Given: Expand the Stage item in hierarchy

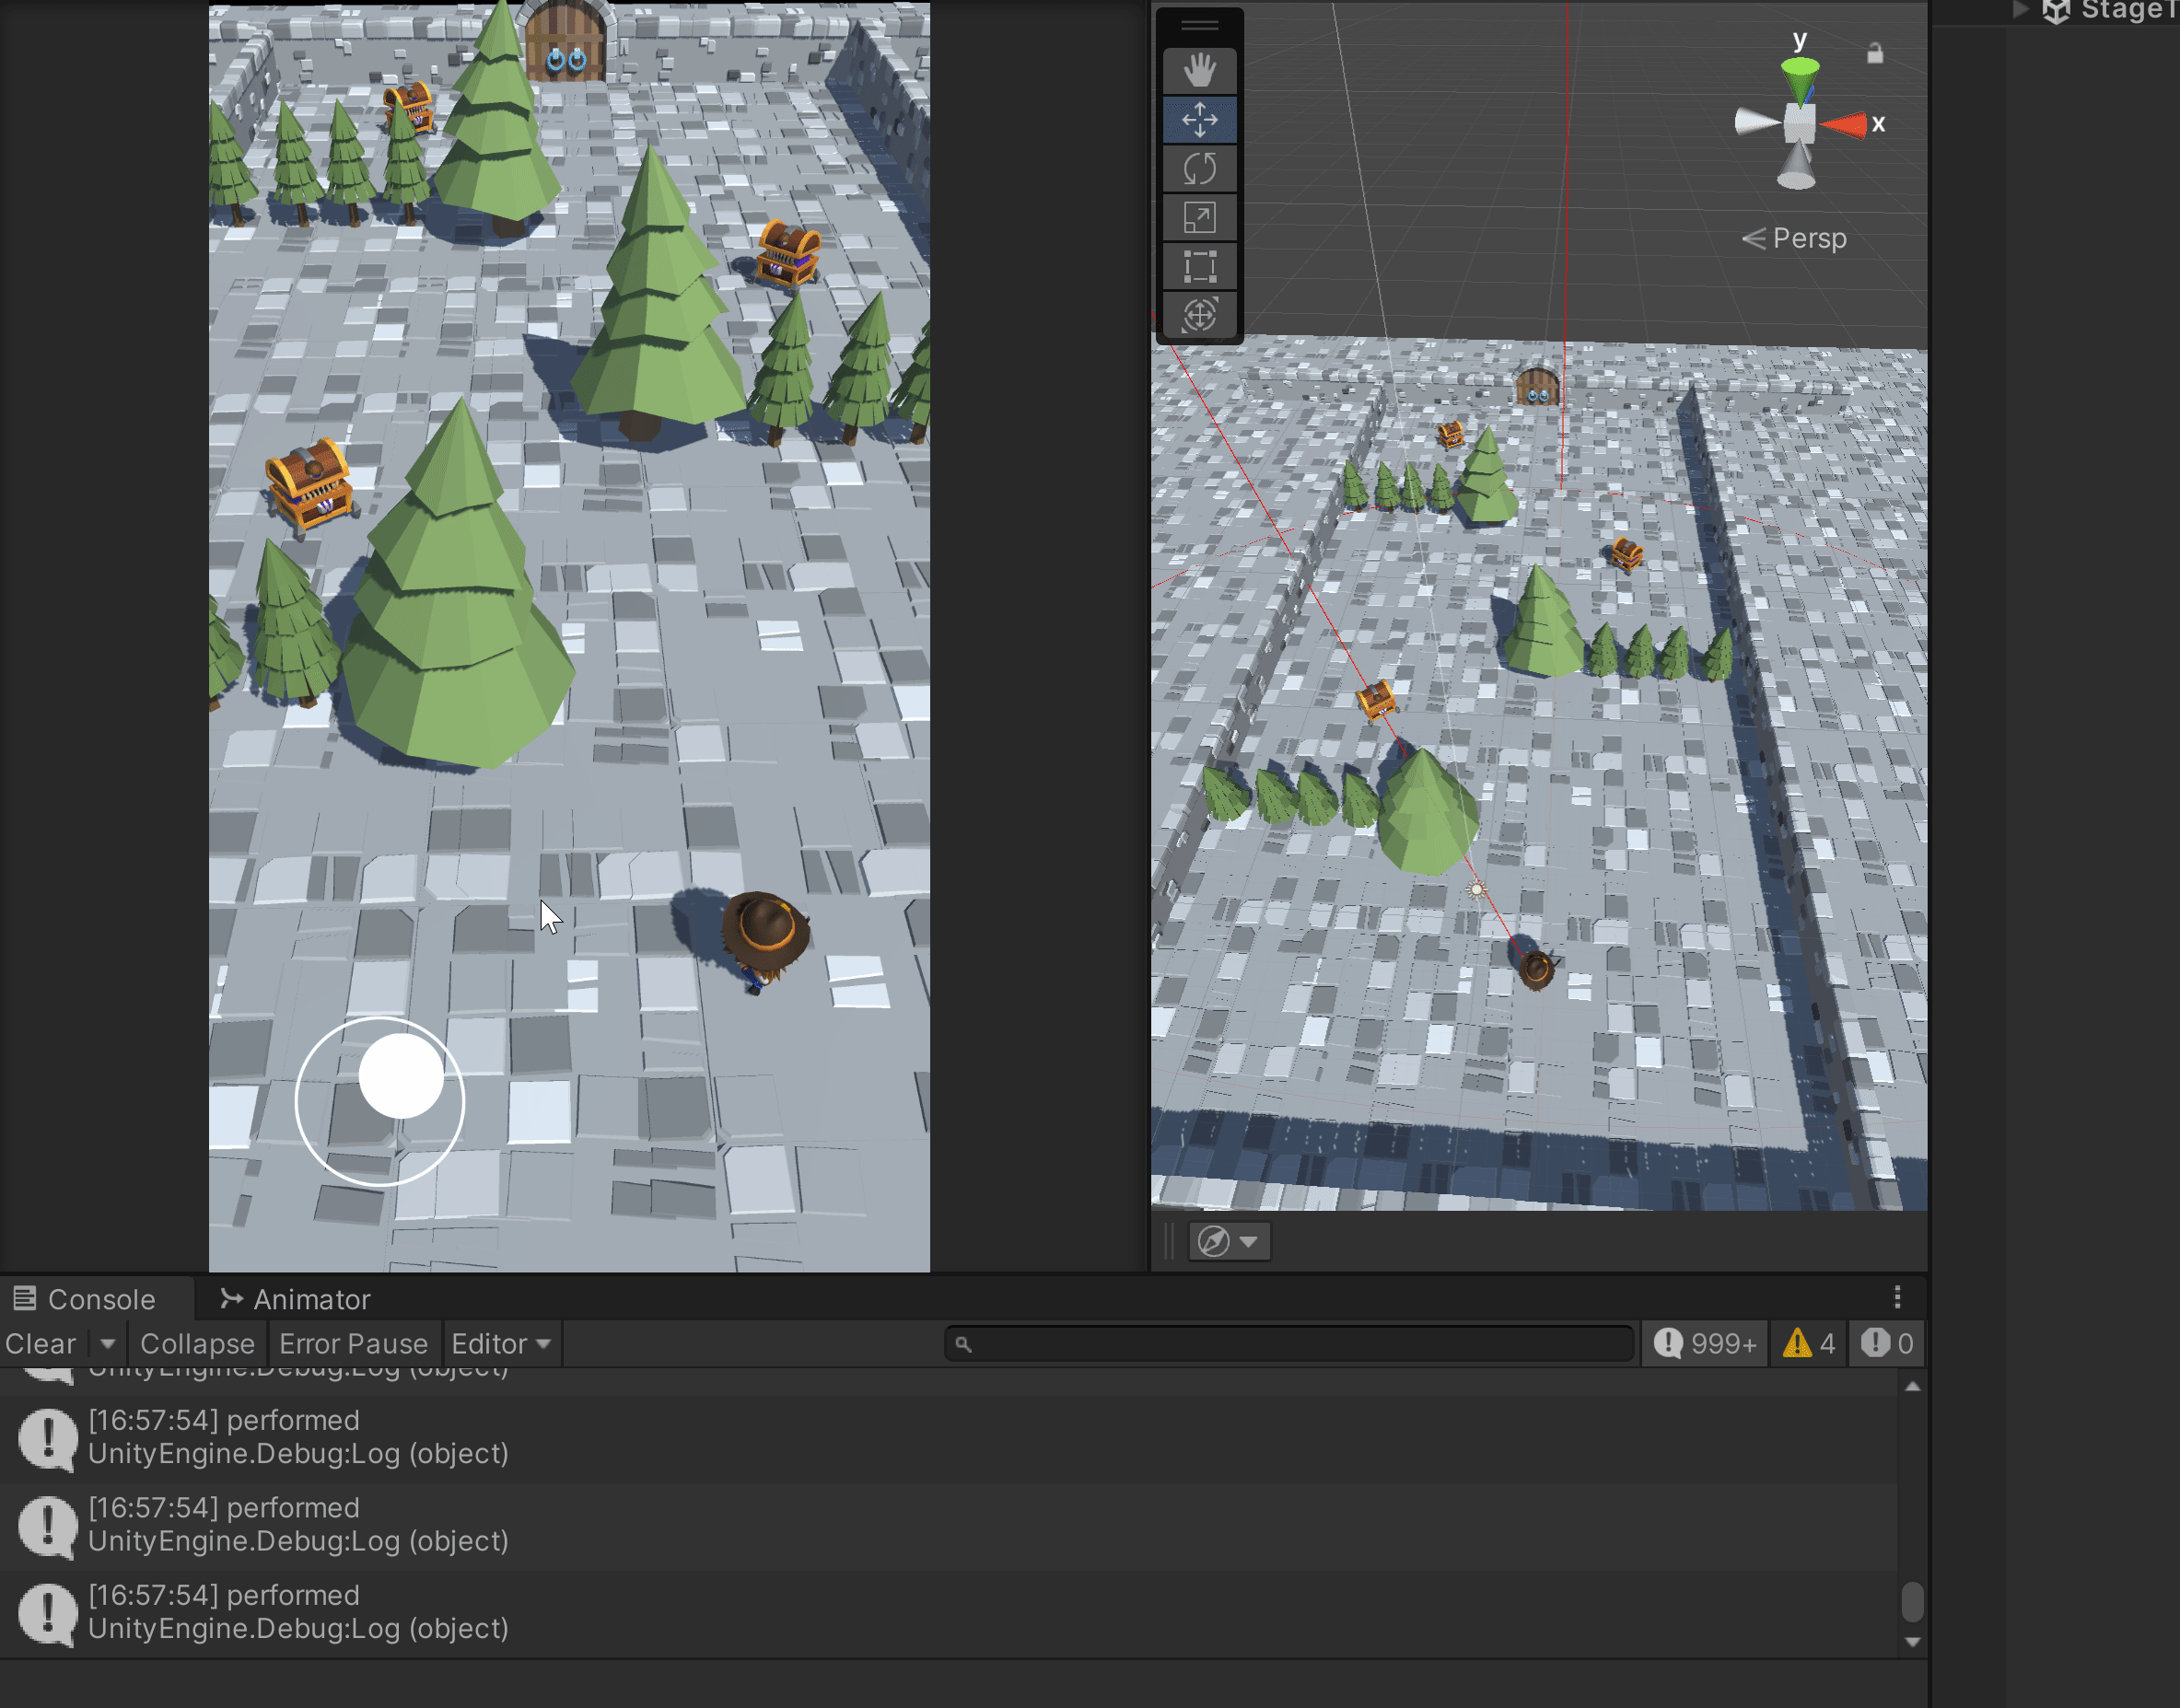Looking at the screenshot, I should (x=2020, y=10).
